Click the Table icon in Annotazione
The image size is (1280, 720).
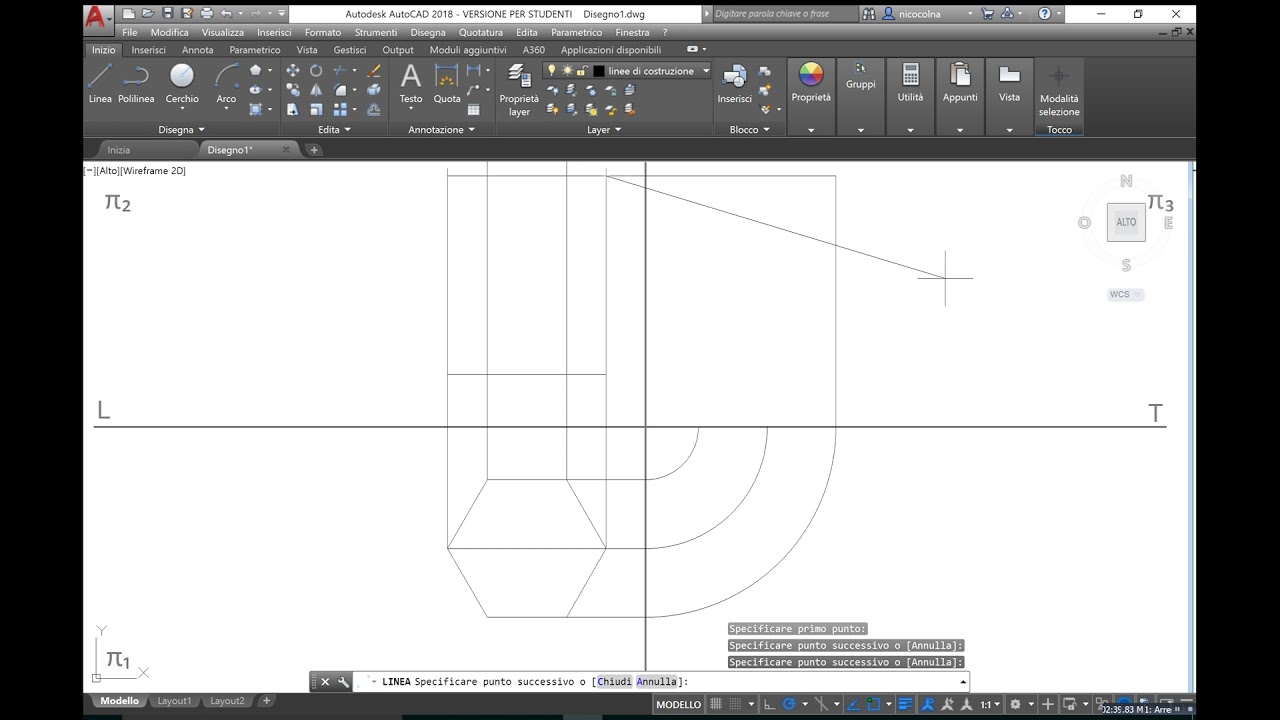(474, 109)
